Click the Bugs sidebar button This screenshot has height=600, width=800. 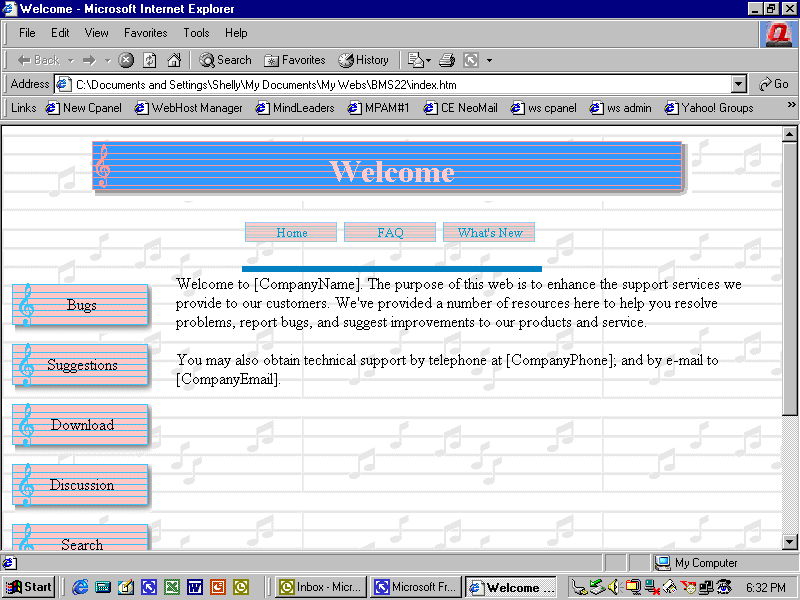(80, 305)
